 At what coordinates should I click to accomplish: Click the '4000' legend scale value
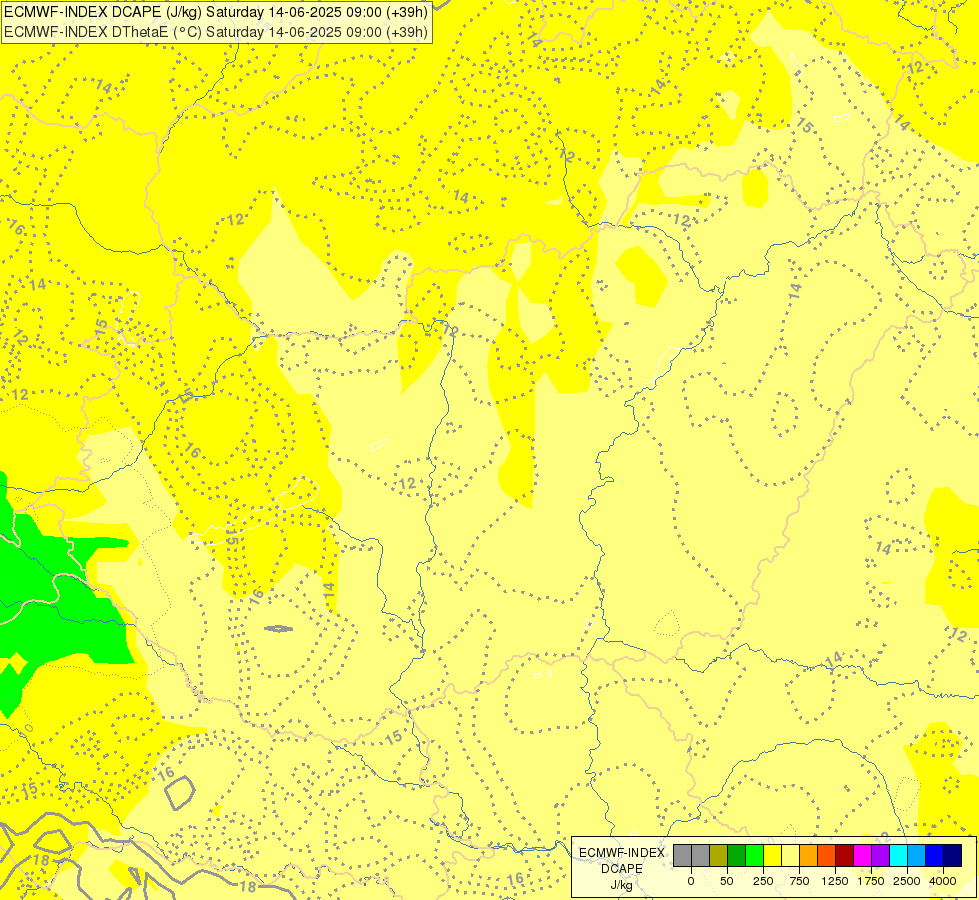943,881
